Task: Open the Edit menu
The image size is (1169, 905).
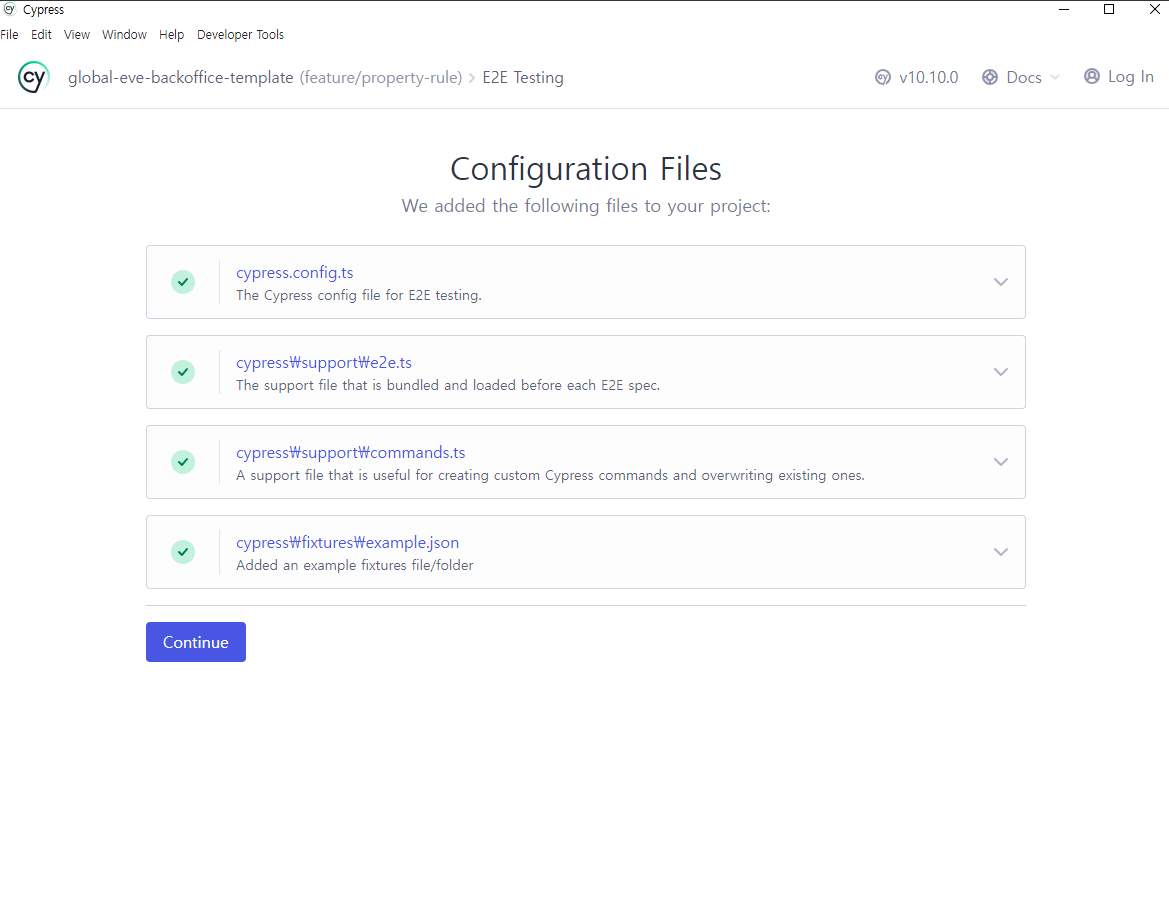Action: pos(41,35)
